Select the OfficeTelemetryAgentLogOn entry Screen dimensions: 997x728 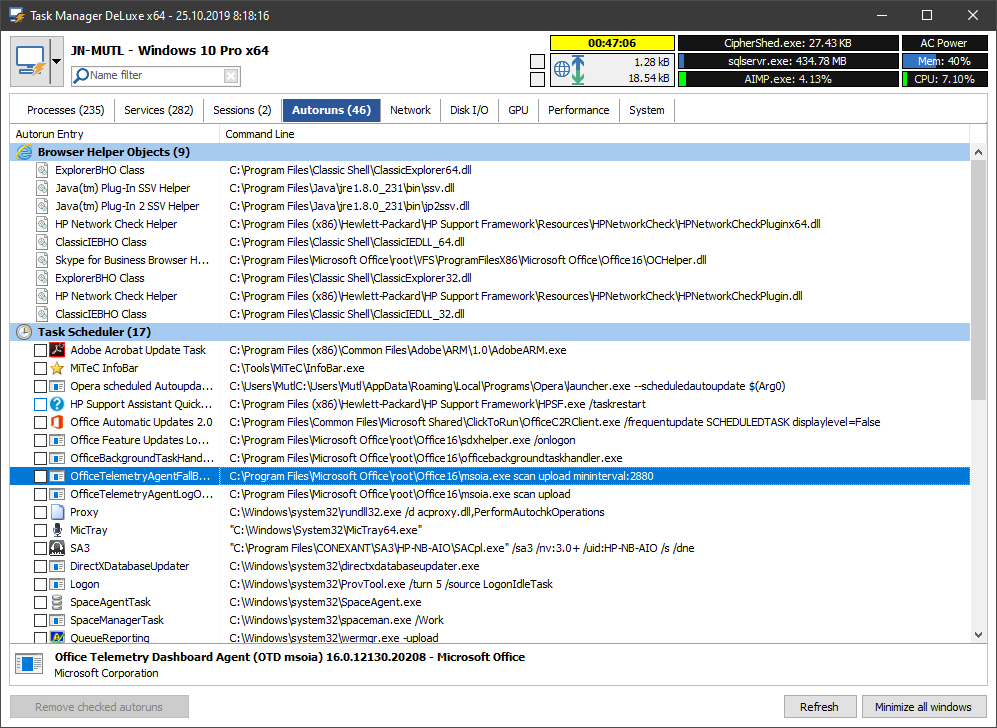tap(490, 494)
